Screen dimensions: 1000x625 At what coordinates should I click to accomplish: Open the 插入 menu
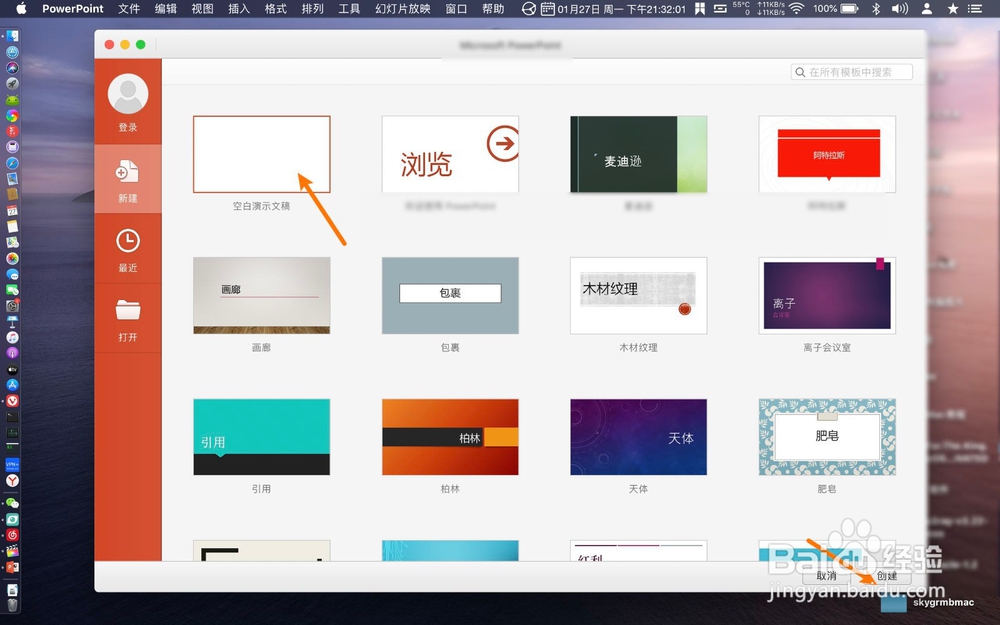pyautogui.click(x=239, y=8)
